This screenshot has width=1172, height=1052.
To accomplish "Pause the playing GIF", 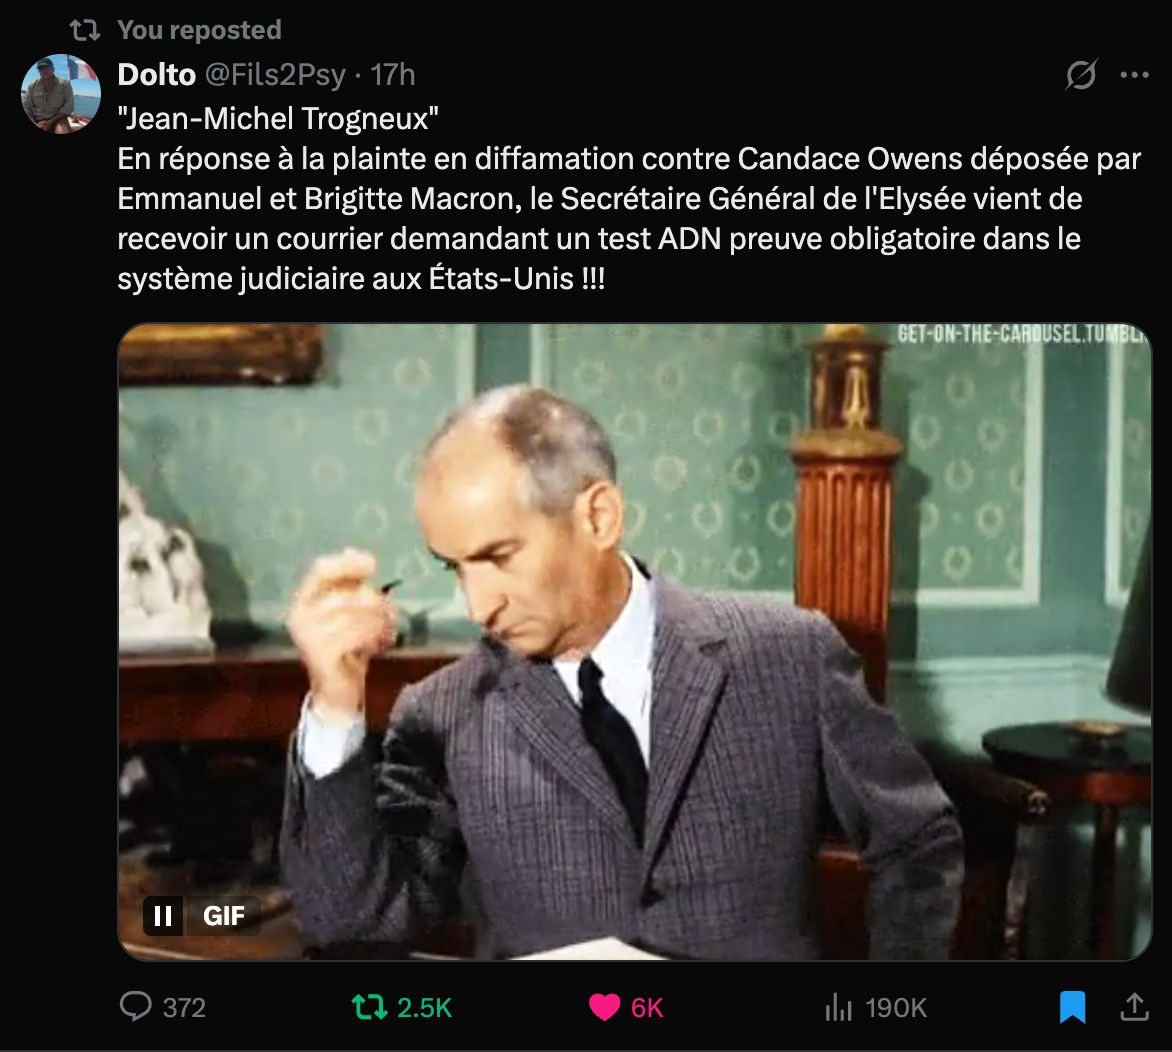I will (x=163, y=915).
